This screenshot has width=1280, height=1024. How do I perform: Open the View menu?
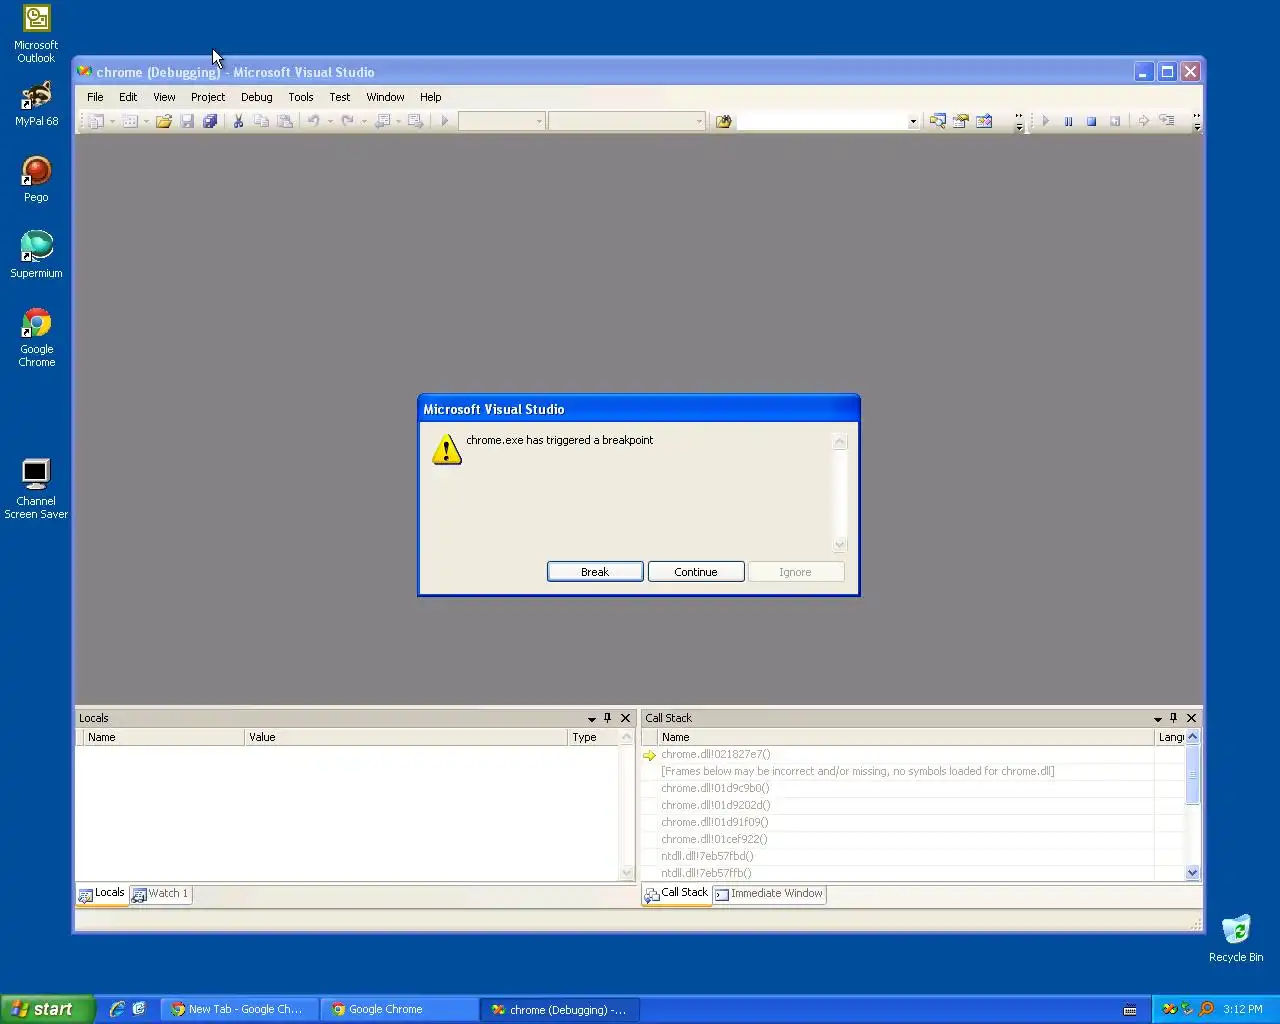tap(164, 97)
